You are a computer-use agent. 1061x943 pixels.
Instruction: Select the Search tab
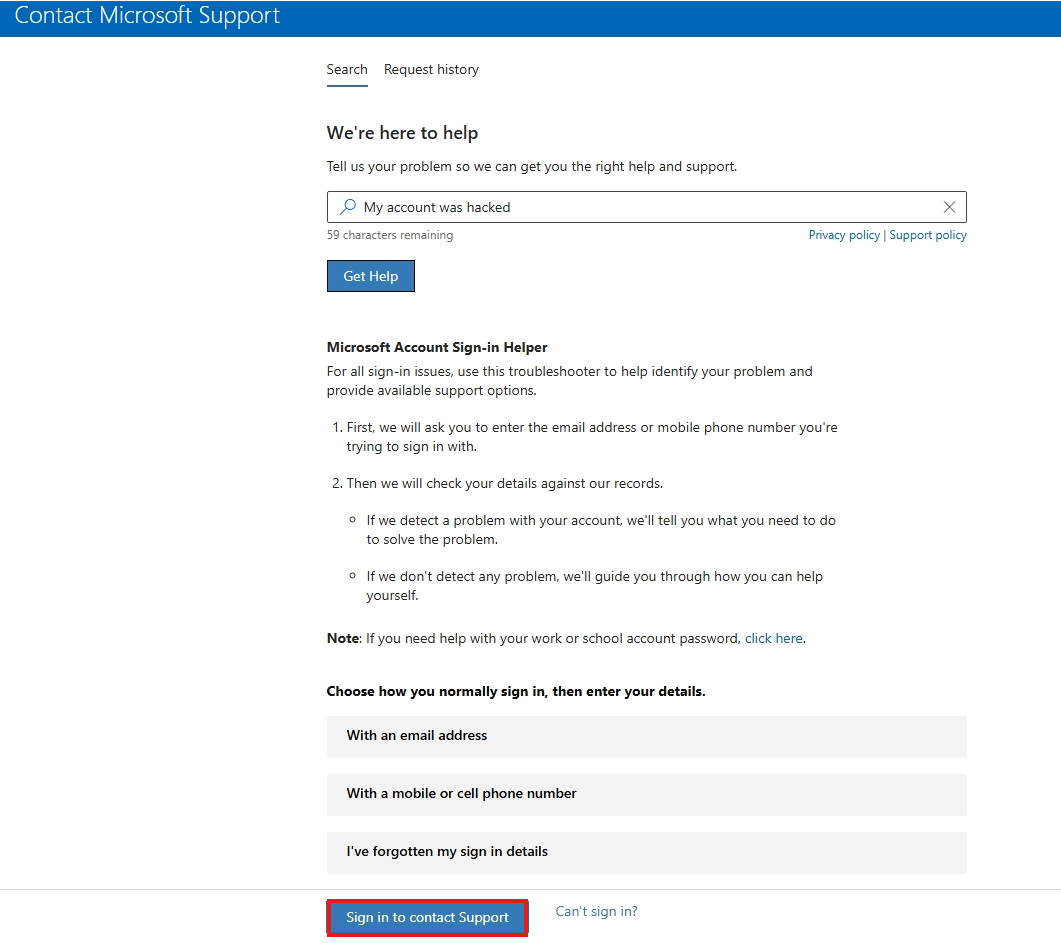tap(347, 69)
